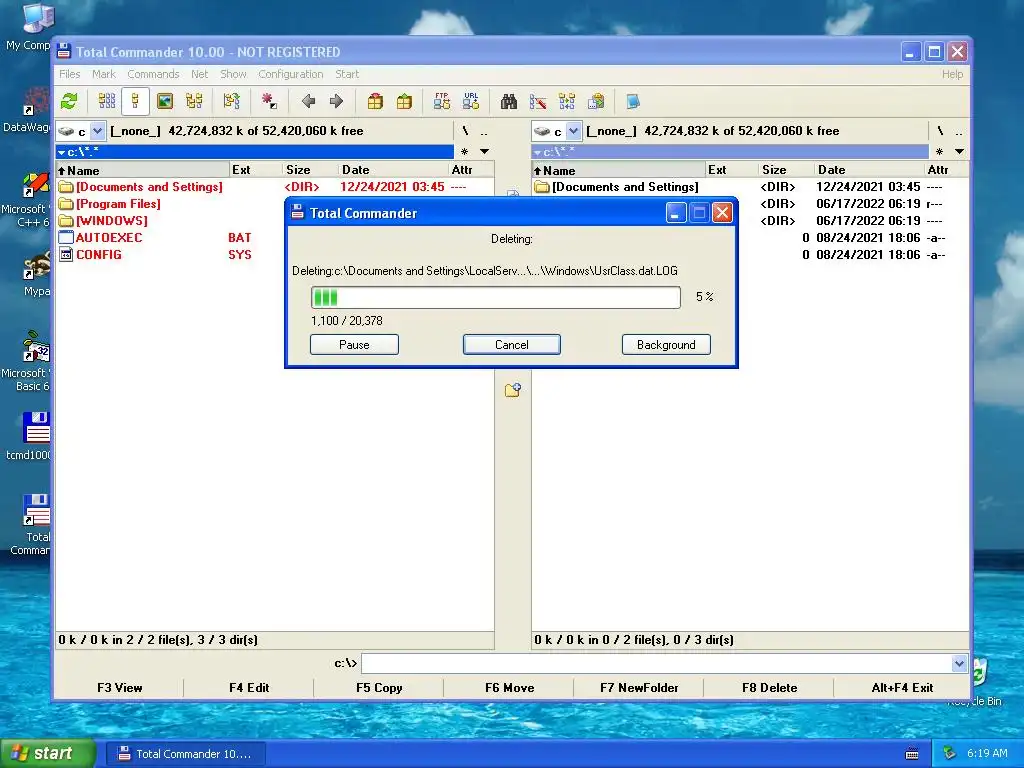
Task: Switch to brief file names view
Action: pyautogui.click(x=106, y=101)
